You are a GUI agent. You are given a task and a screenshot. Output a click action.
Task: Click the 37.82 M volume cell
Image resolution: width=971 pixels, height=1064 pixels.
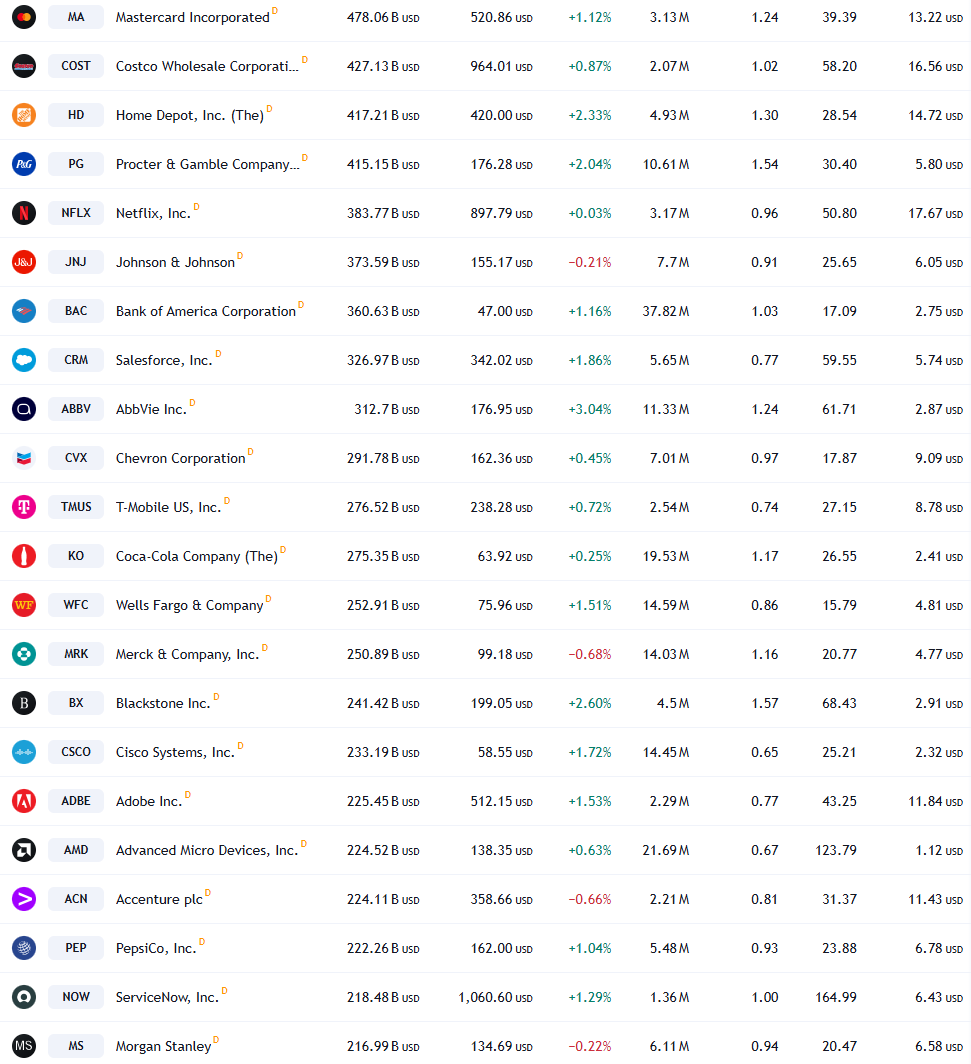point(666,311)
